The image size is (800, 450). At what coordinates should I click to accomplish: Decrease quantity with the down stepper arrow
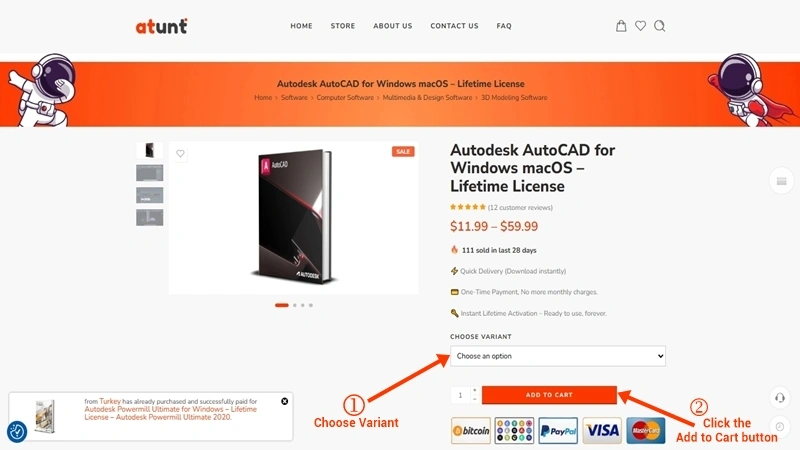point(474,399)
